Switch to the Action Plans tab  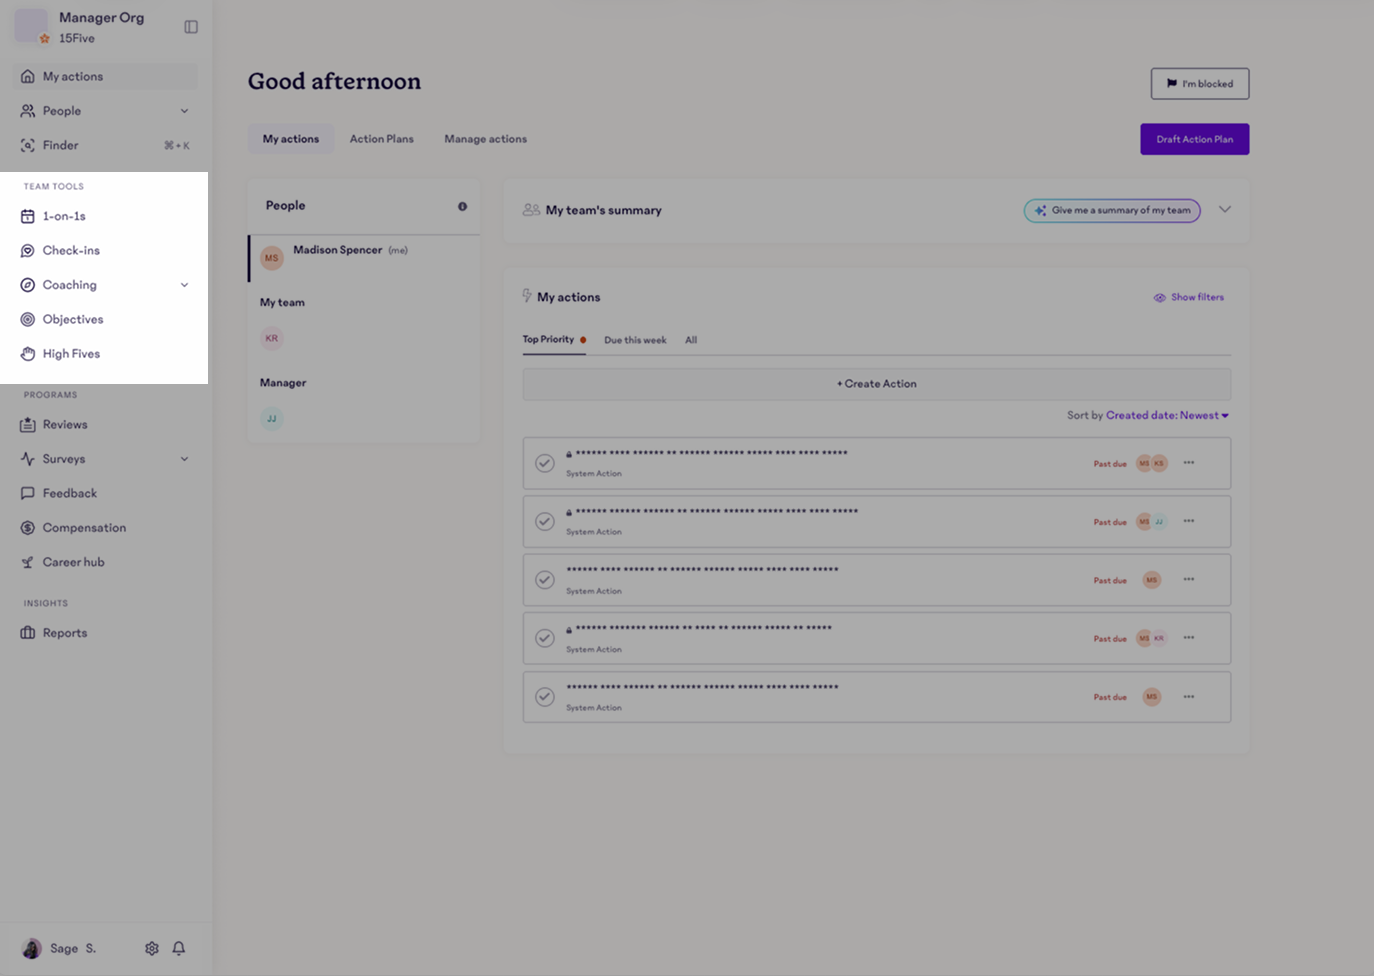point(381,139)
